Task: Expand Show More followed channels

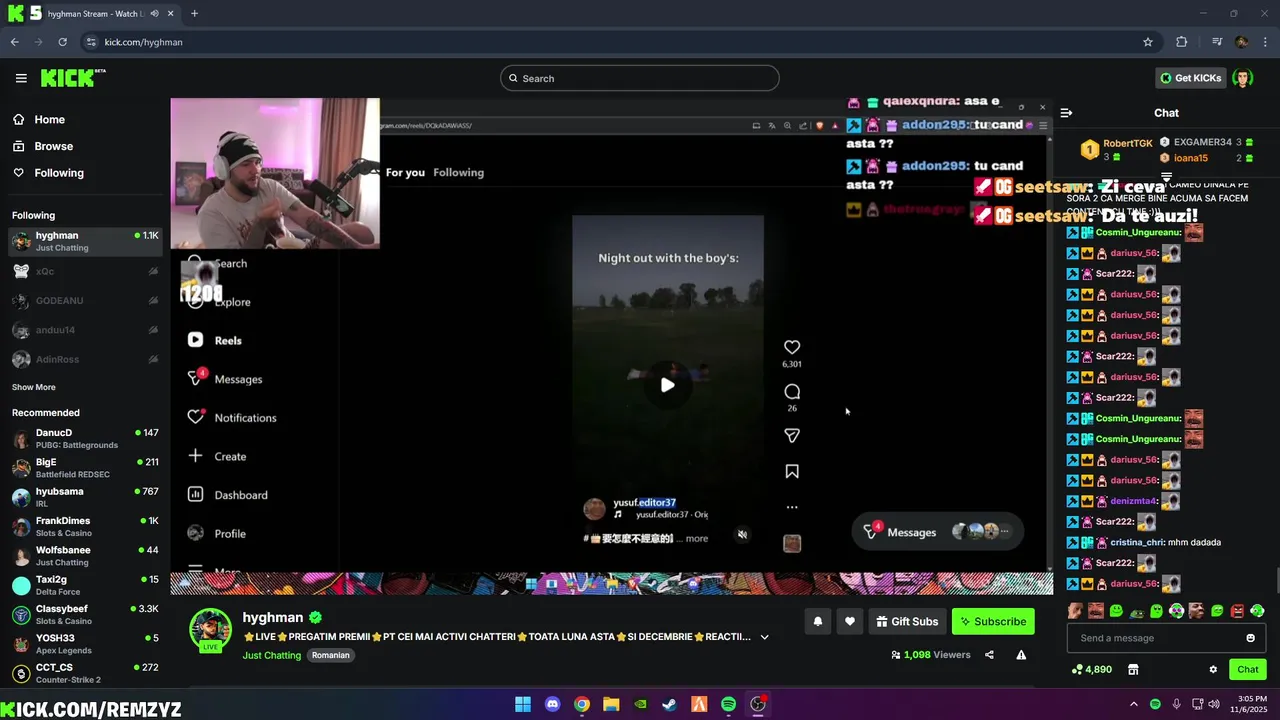Action: tap(34, 387)
